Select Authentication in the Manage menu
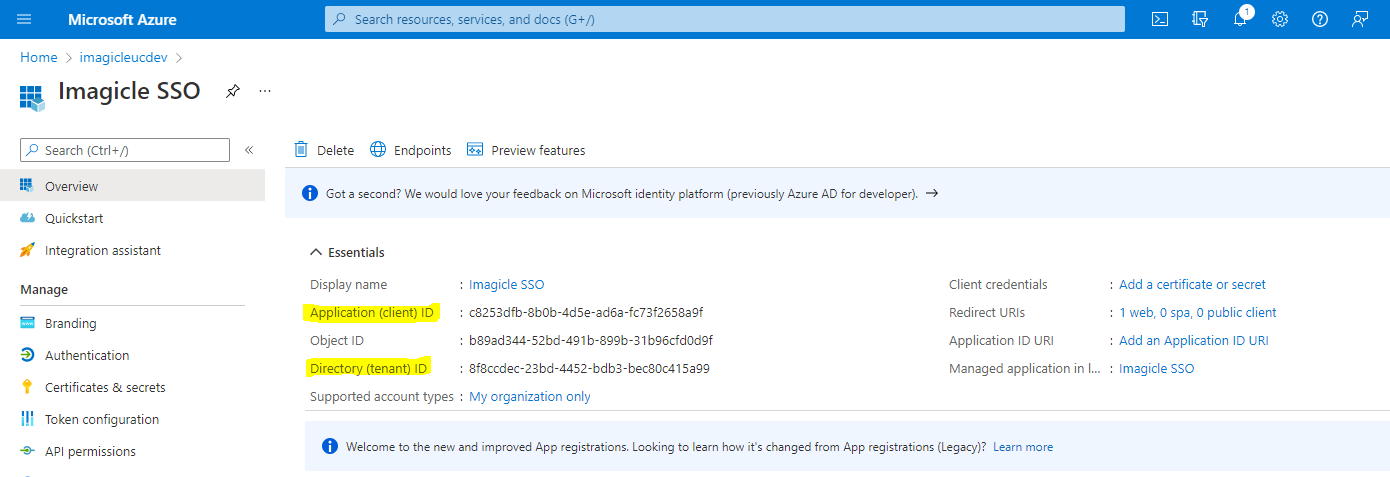 [x=87, y=355]
